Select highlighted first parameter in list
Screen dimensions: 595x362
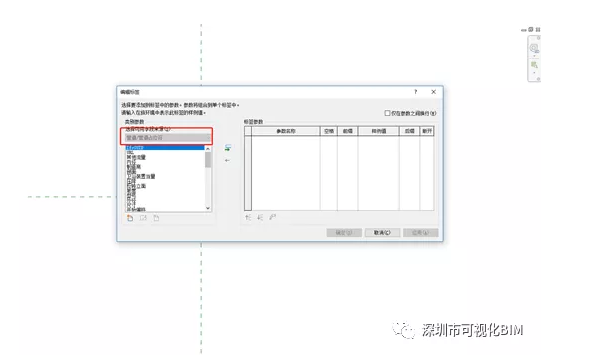[x=165, y=148]
